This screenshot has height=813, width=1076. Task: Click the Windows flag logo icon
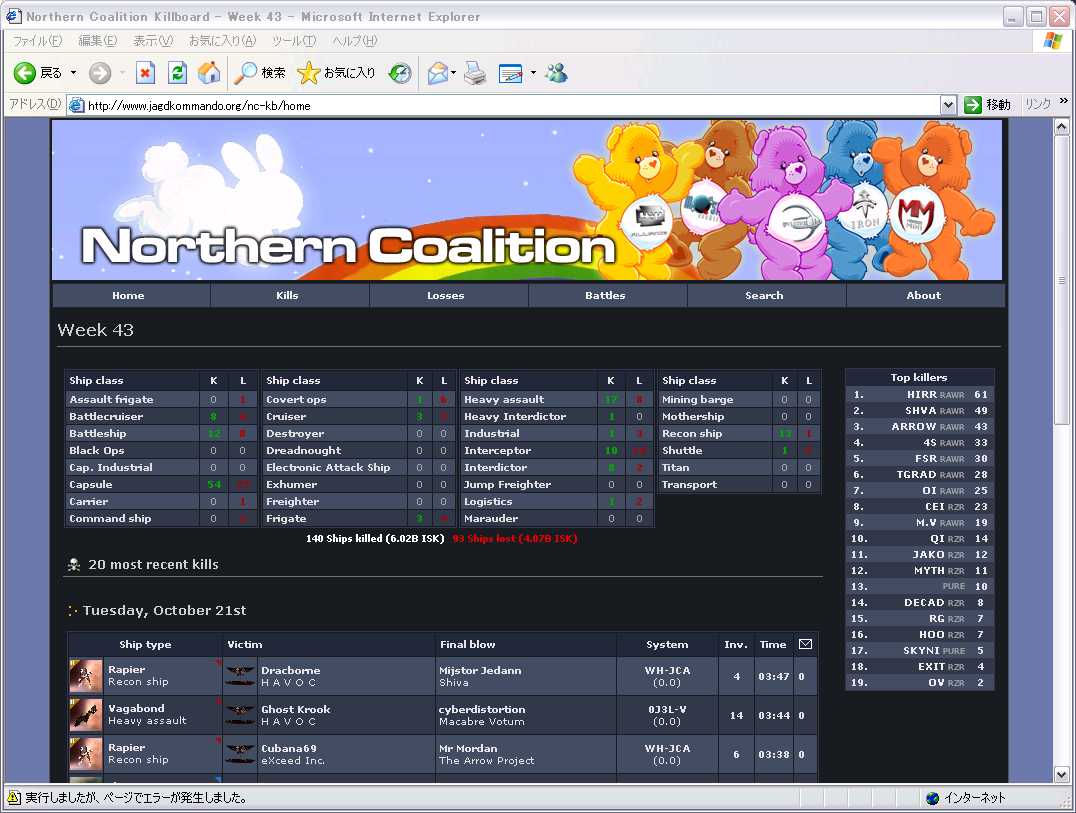coord(1053,40)
